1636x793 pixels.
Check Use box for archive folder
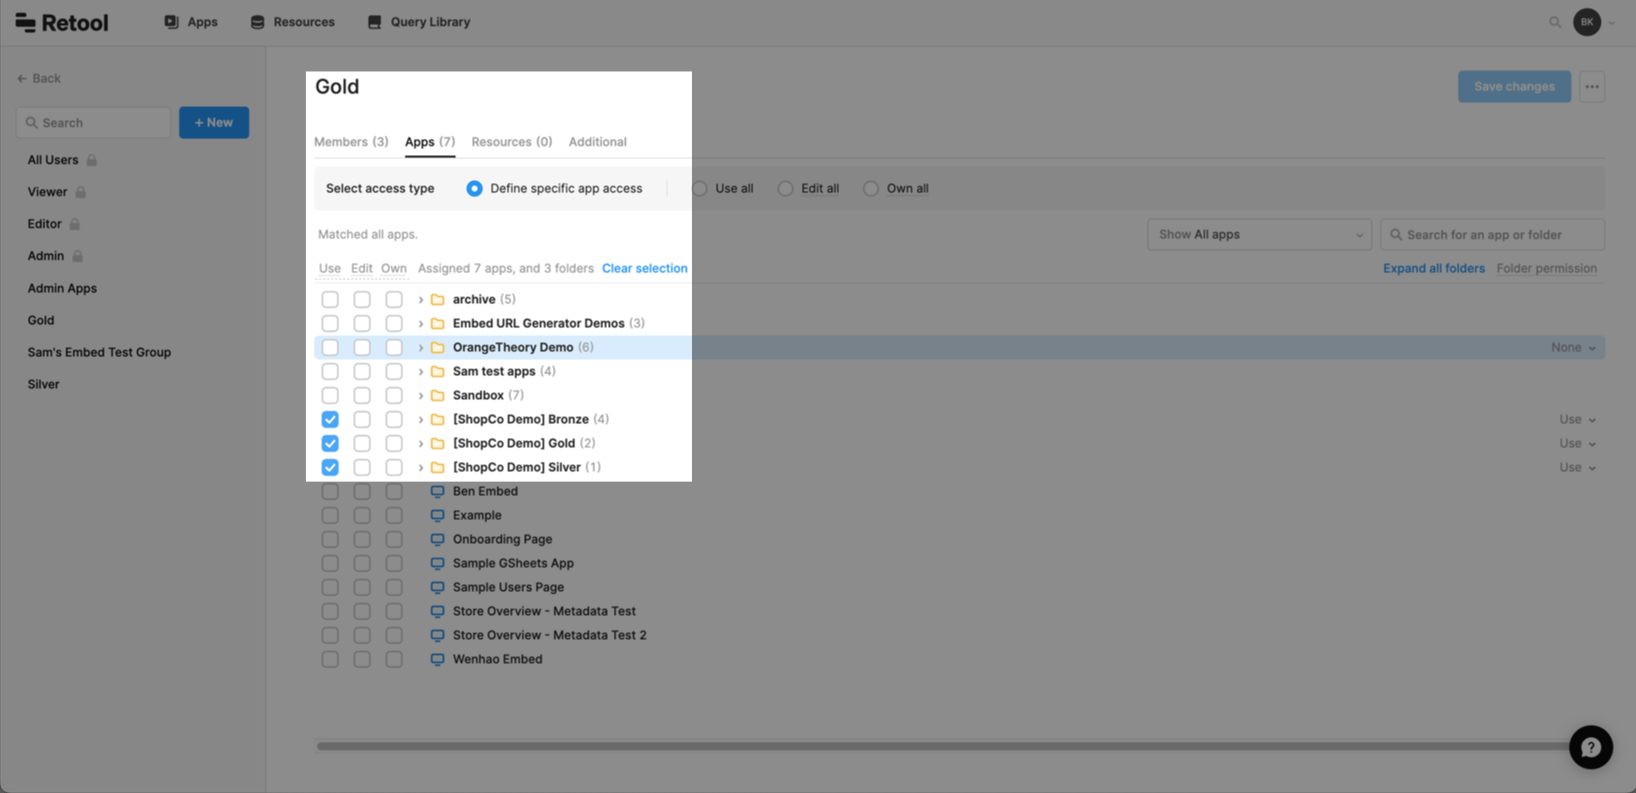tap(330, 299)
